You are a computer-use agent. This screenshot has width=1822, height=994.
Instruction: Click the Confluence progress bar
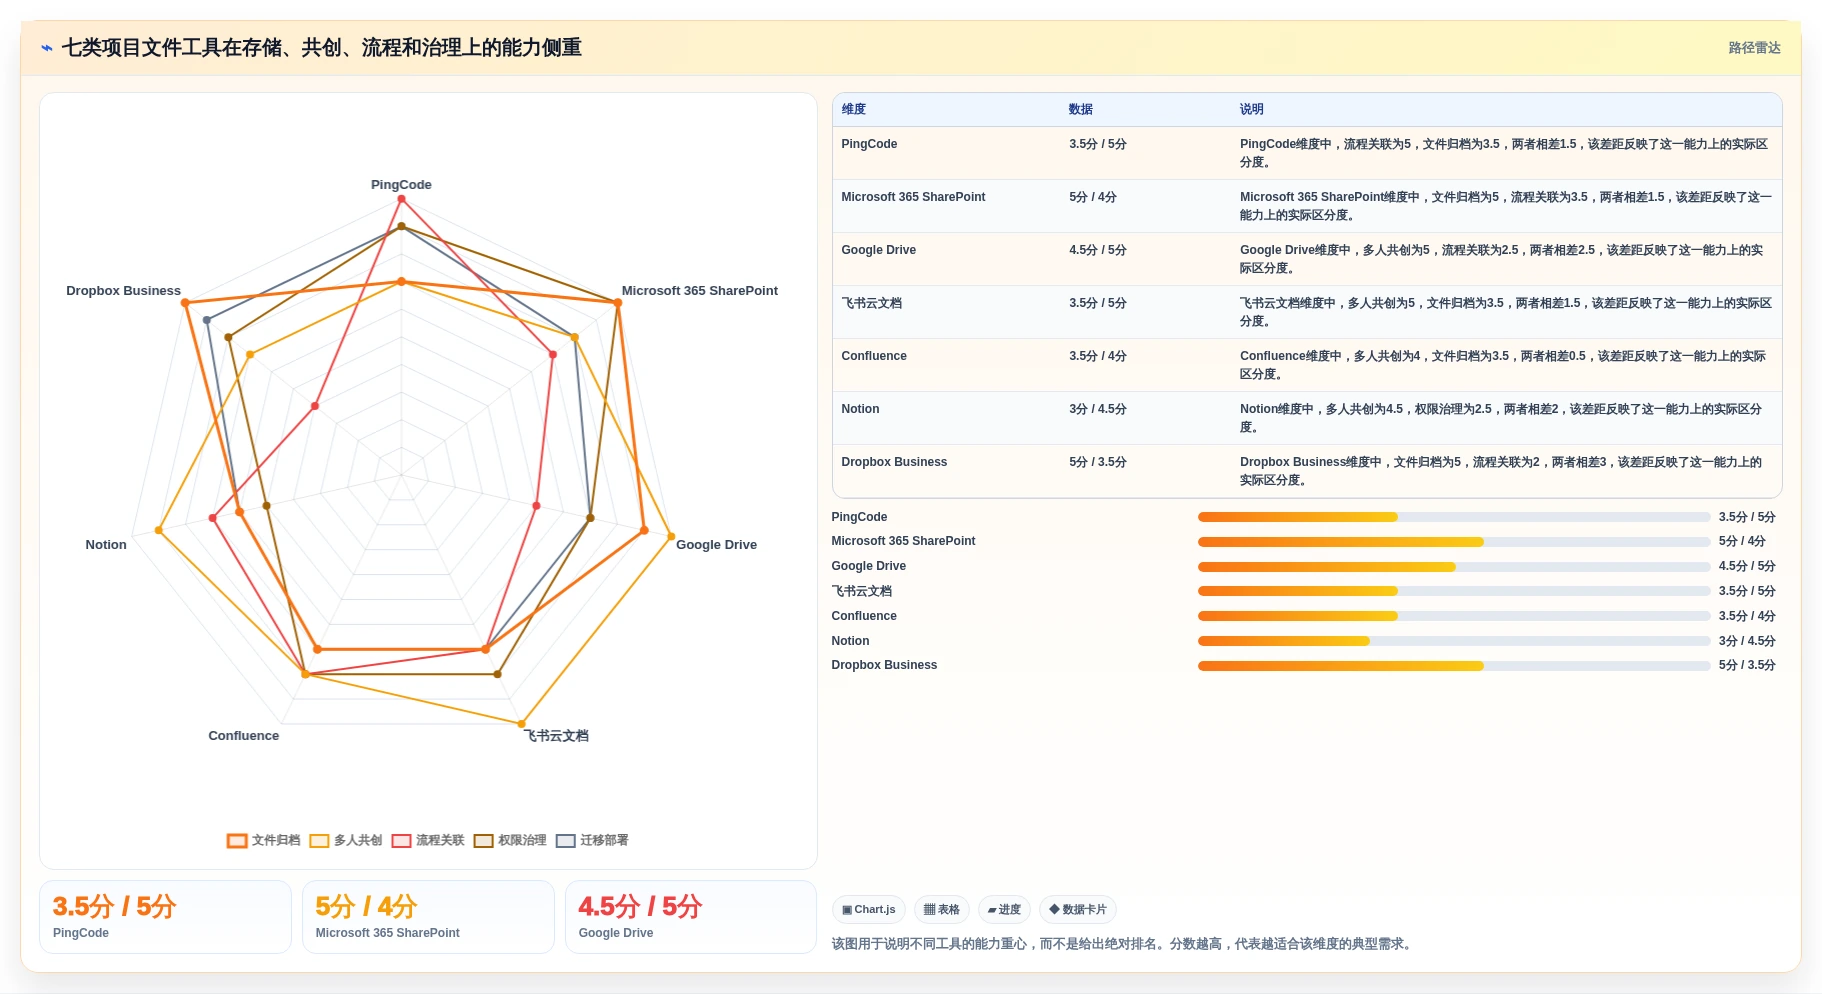tap(1454, 616)
